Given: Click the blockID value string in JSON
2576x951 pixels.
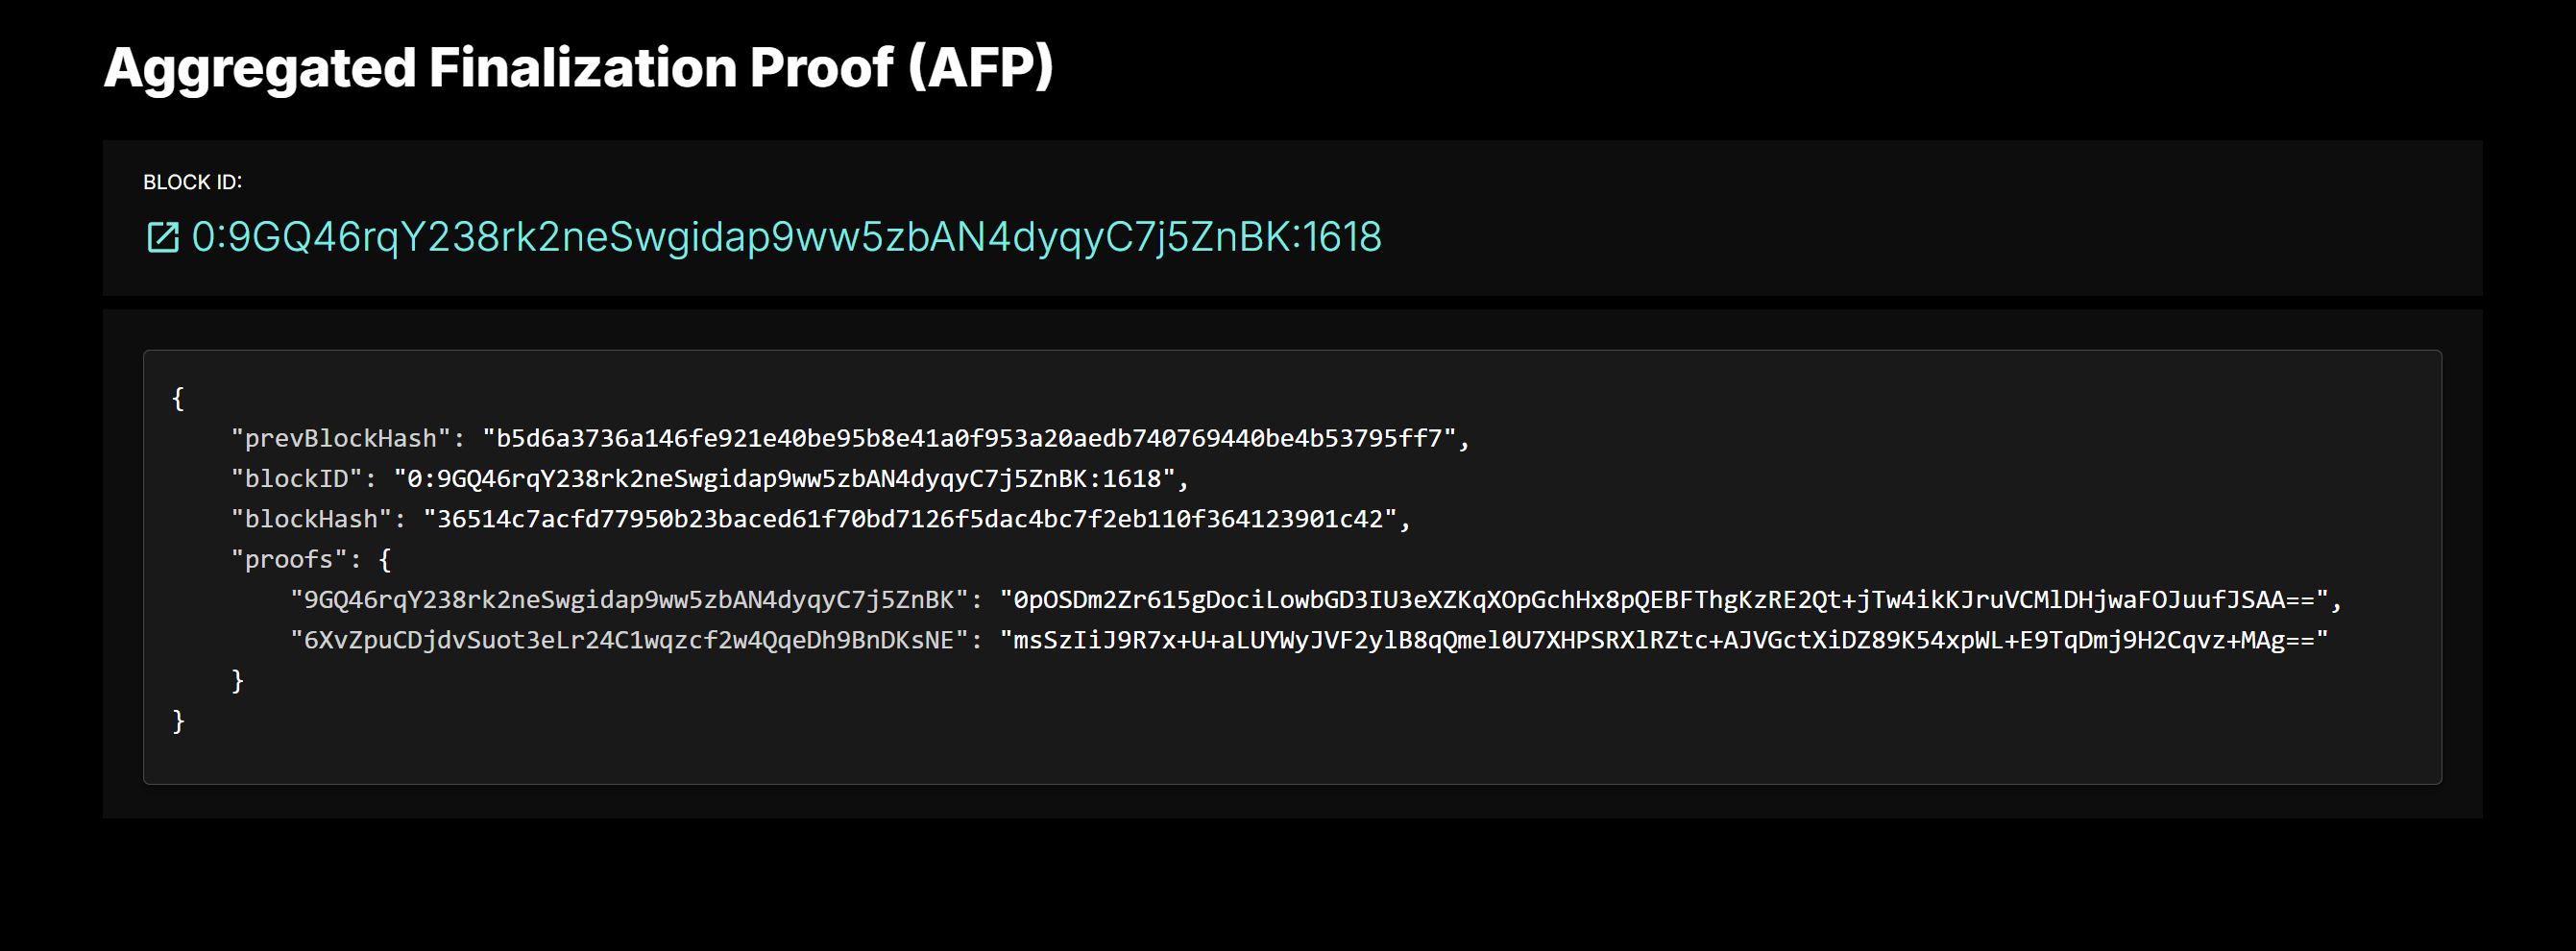Looking at the screenshot, I should (784, 479).
